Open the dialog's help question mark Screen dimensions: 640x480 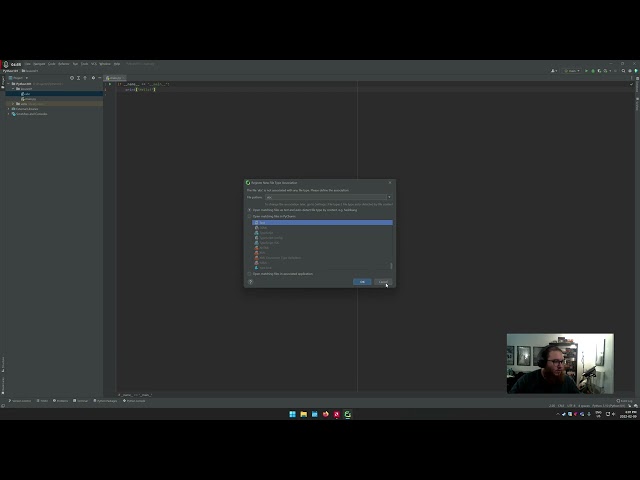click(x=251, y=282)
